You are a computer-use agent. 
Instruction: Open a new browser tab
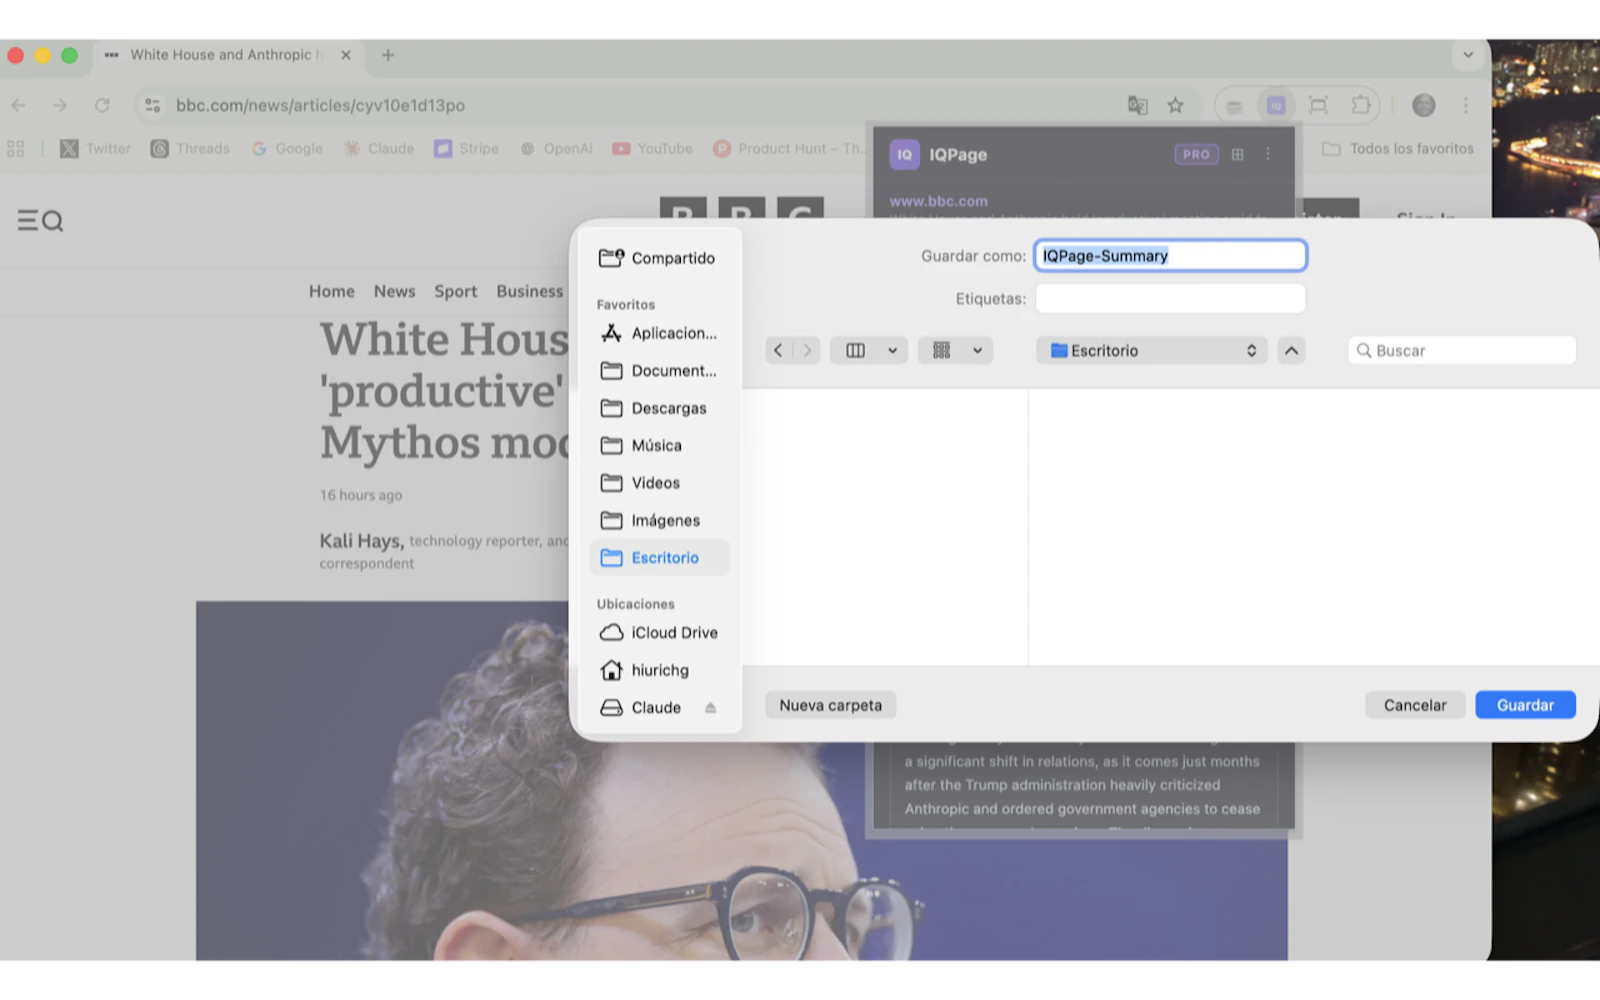pyautogui.click(x=388, y=55)
